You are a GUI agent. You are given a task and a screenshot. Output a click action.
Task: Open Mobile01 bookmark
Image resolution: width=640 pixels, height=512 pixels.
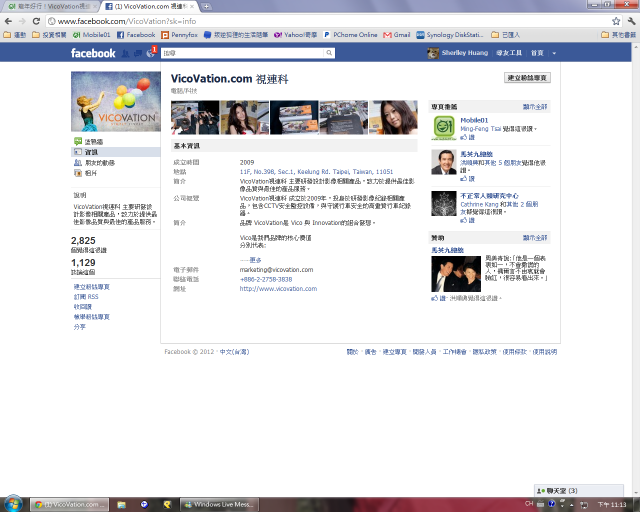click(x=92, y=35)
